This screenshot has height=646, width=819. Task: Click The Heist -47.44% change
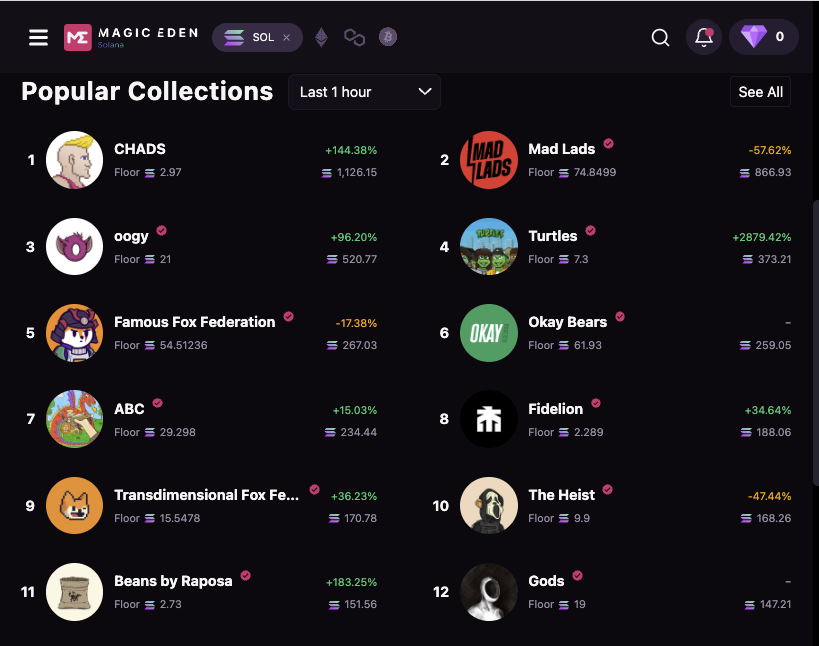pyautogui.click(x=769, y=496)
